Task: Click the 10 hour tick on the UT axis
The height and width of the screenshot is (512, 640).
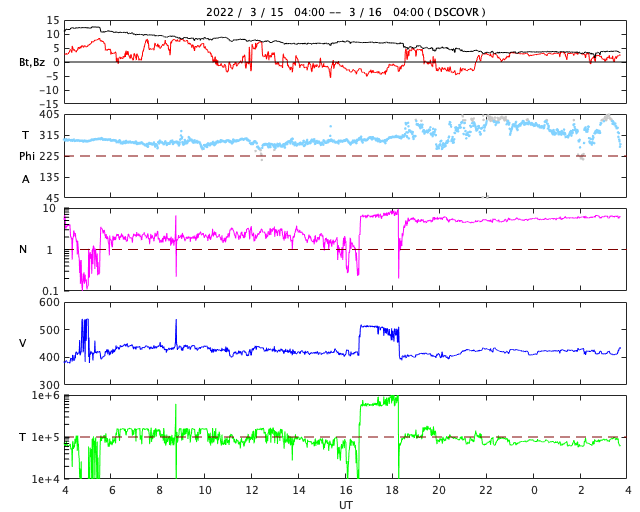Action: click(x=205, y=490)
